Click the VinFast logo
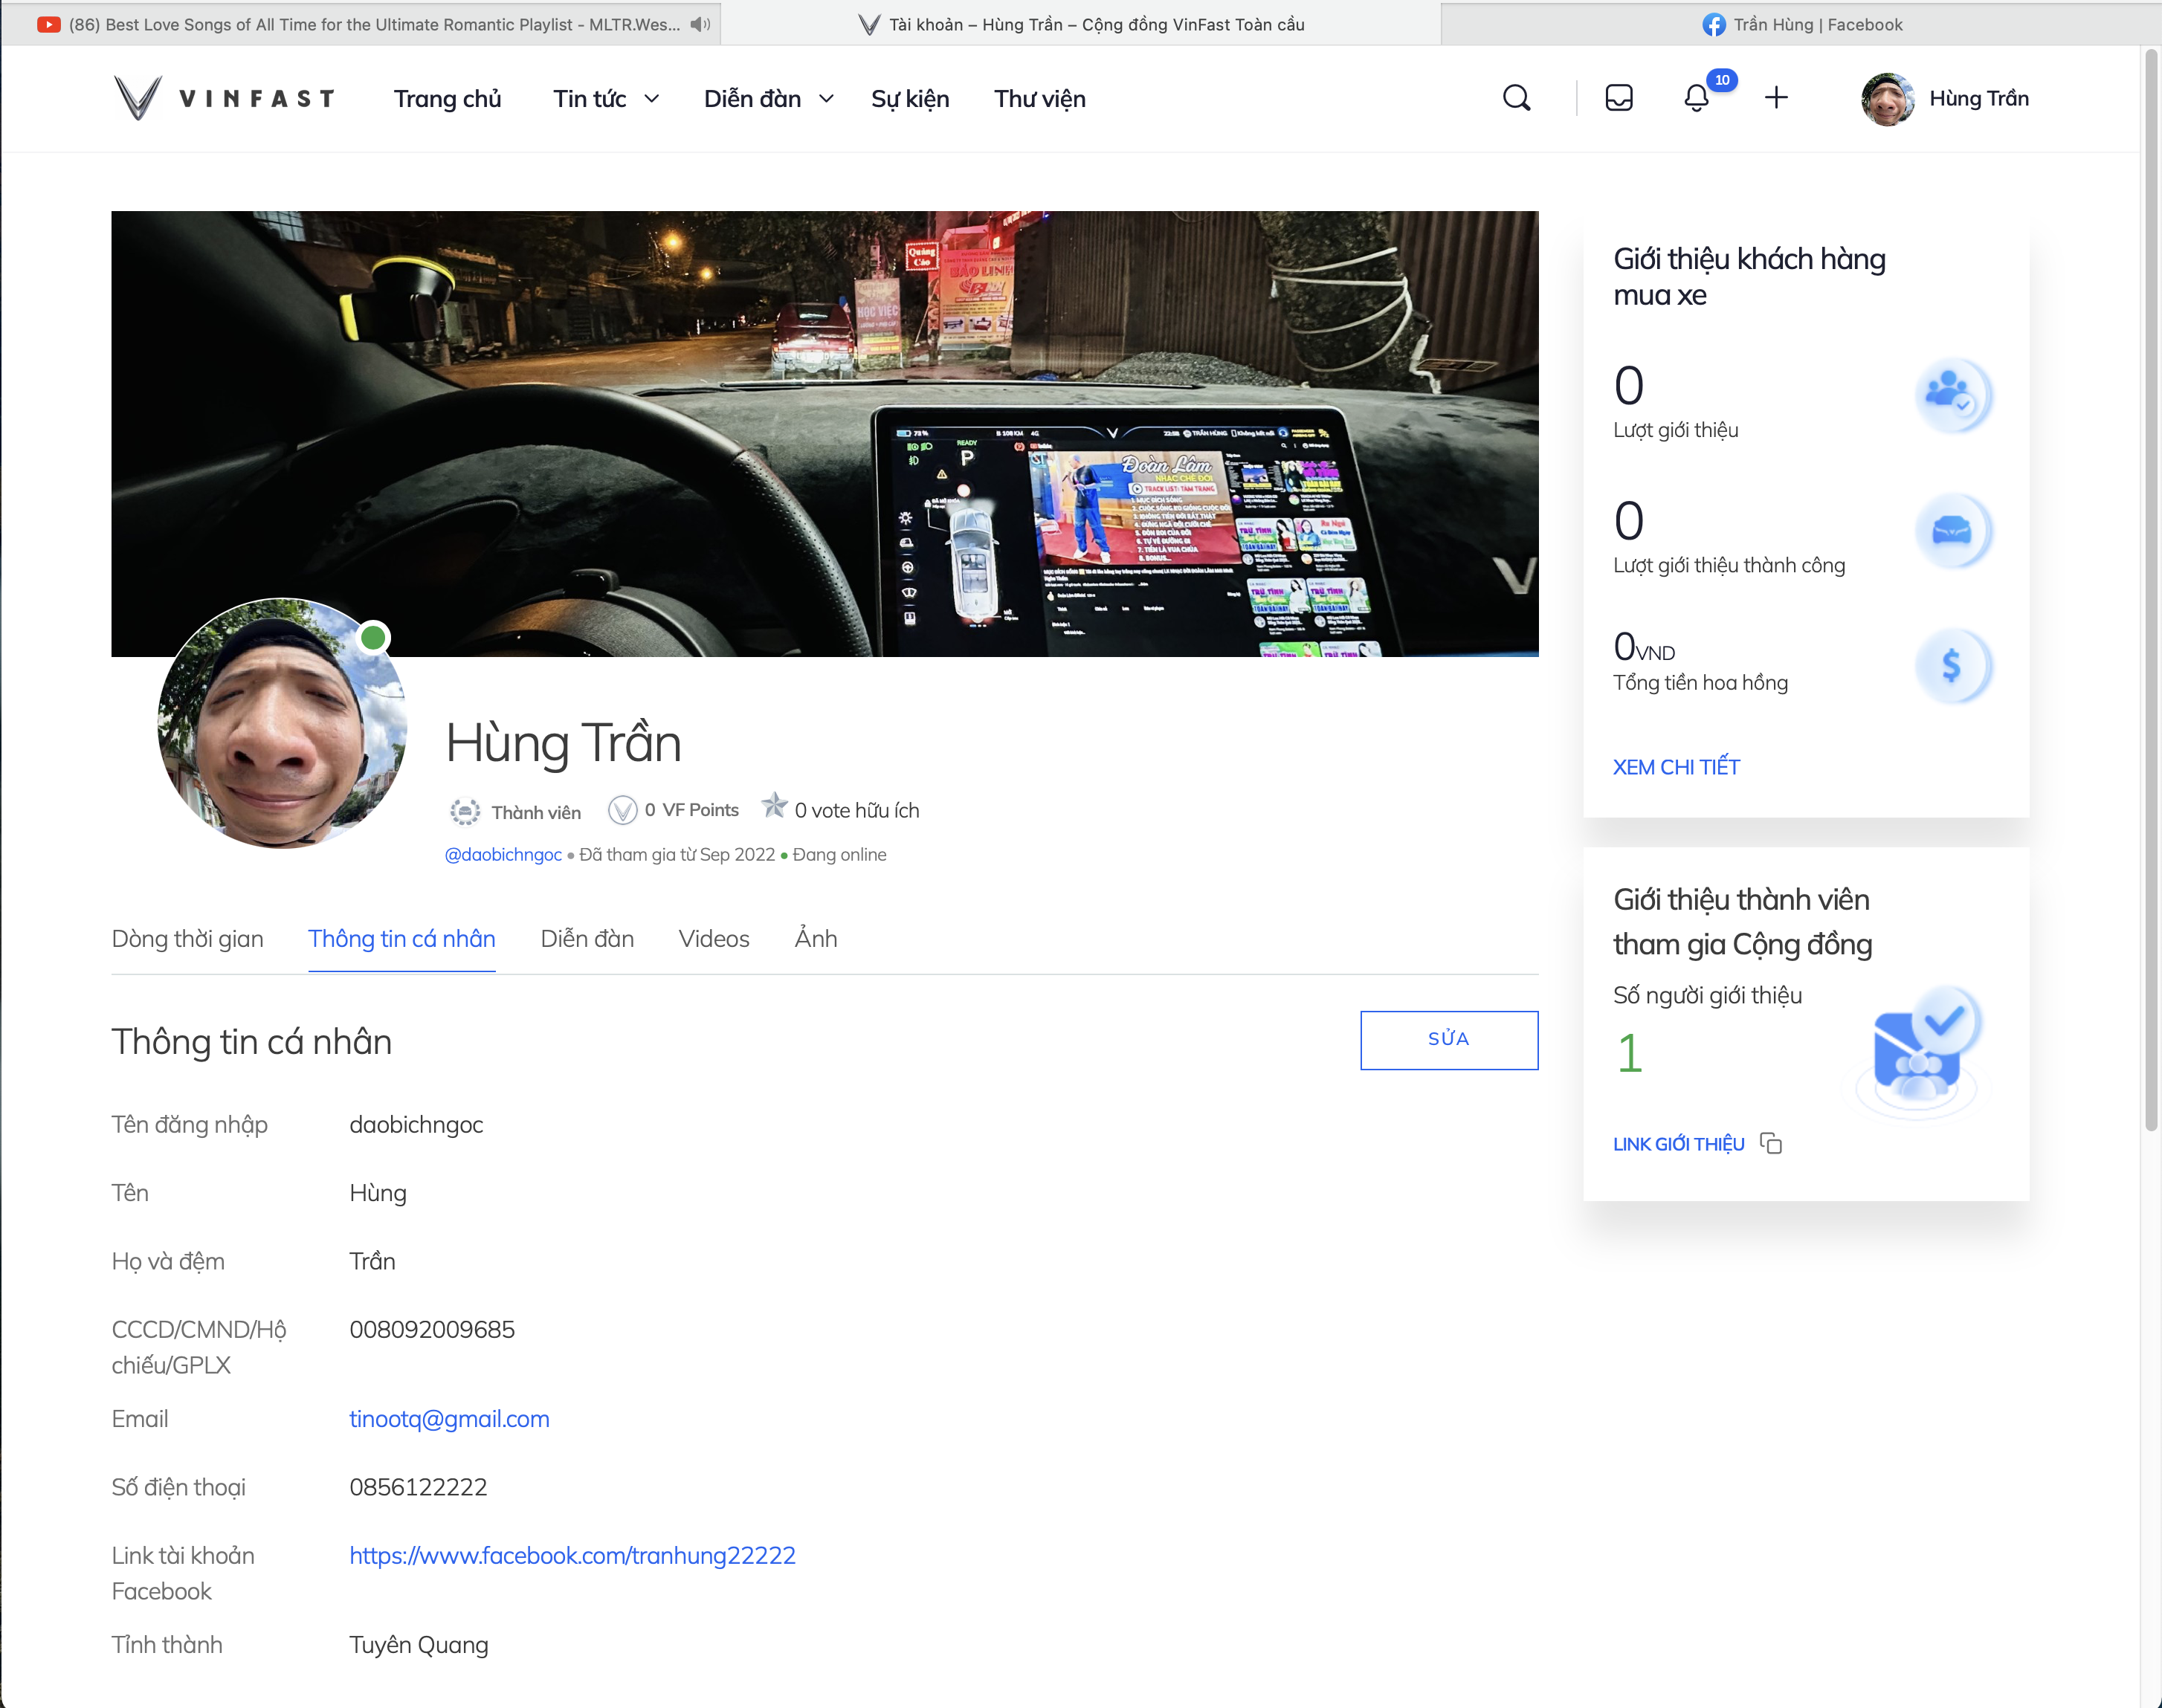The height and width of the screenshot is (1708, 2162). point(224,98)
